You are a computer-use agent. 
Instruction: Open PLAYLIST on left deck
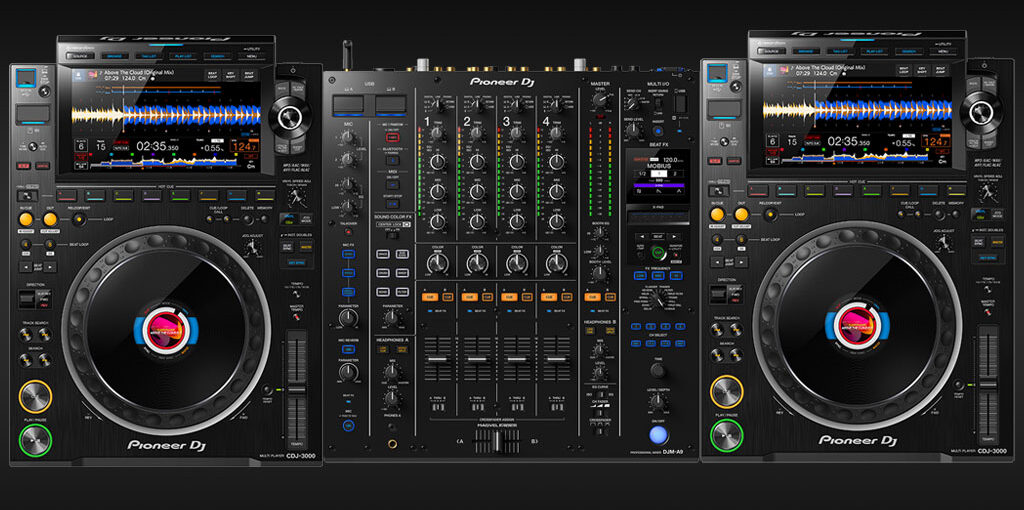pyautogui.click(x=183, y=57)
